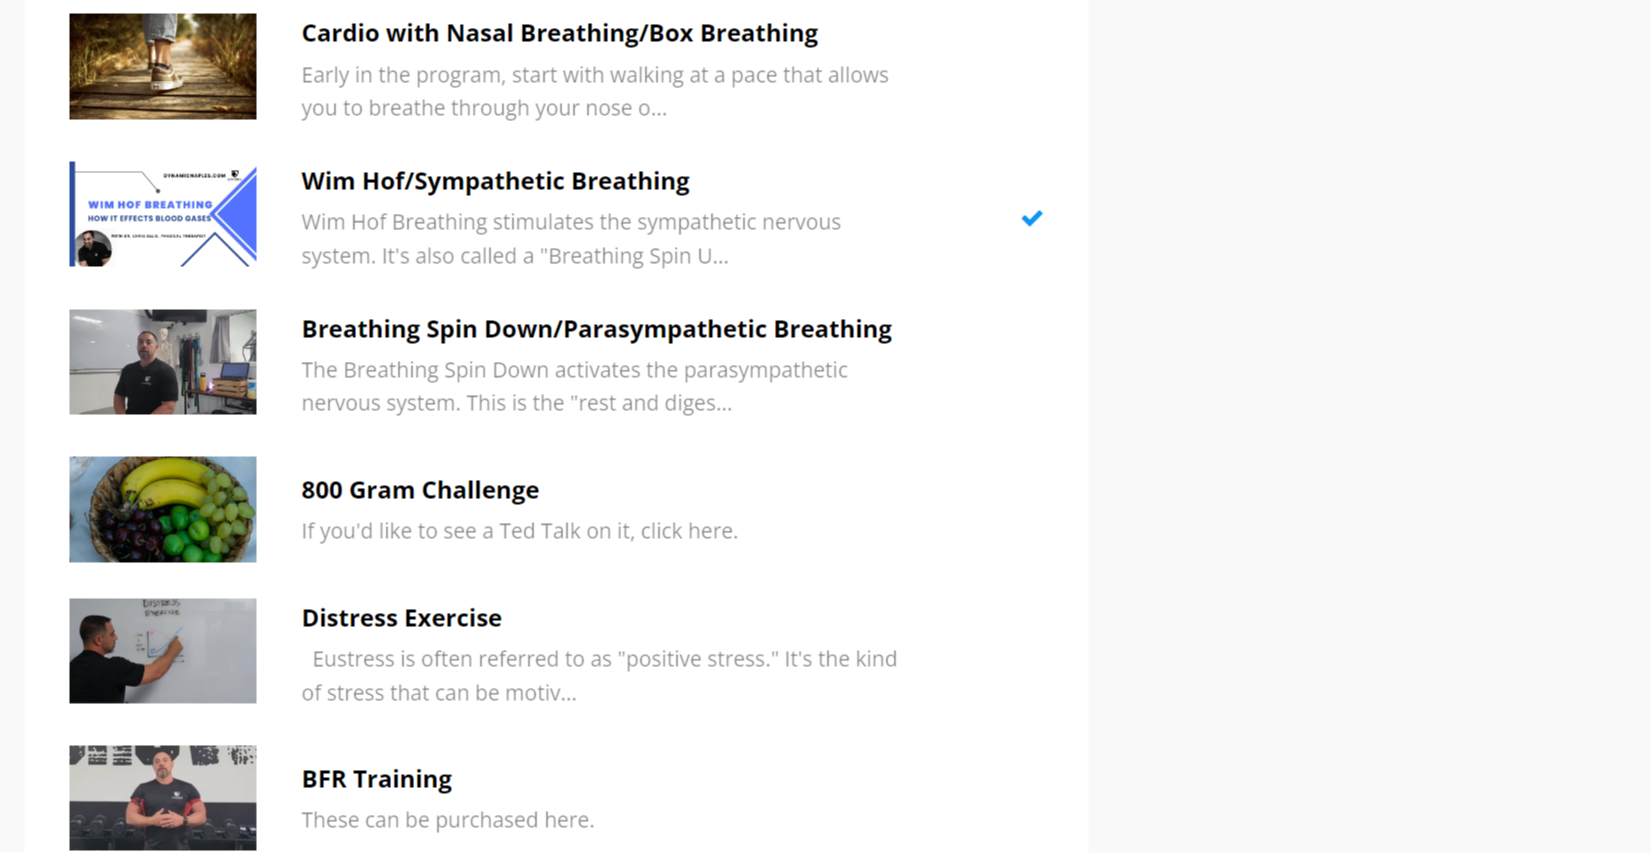The width and height of the screenshot is (1651, 853).
Task: Open 'Breathing Spin Down/Parasympathetic Breathing' lesson title
Action: [596, 329]
